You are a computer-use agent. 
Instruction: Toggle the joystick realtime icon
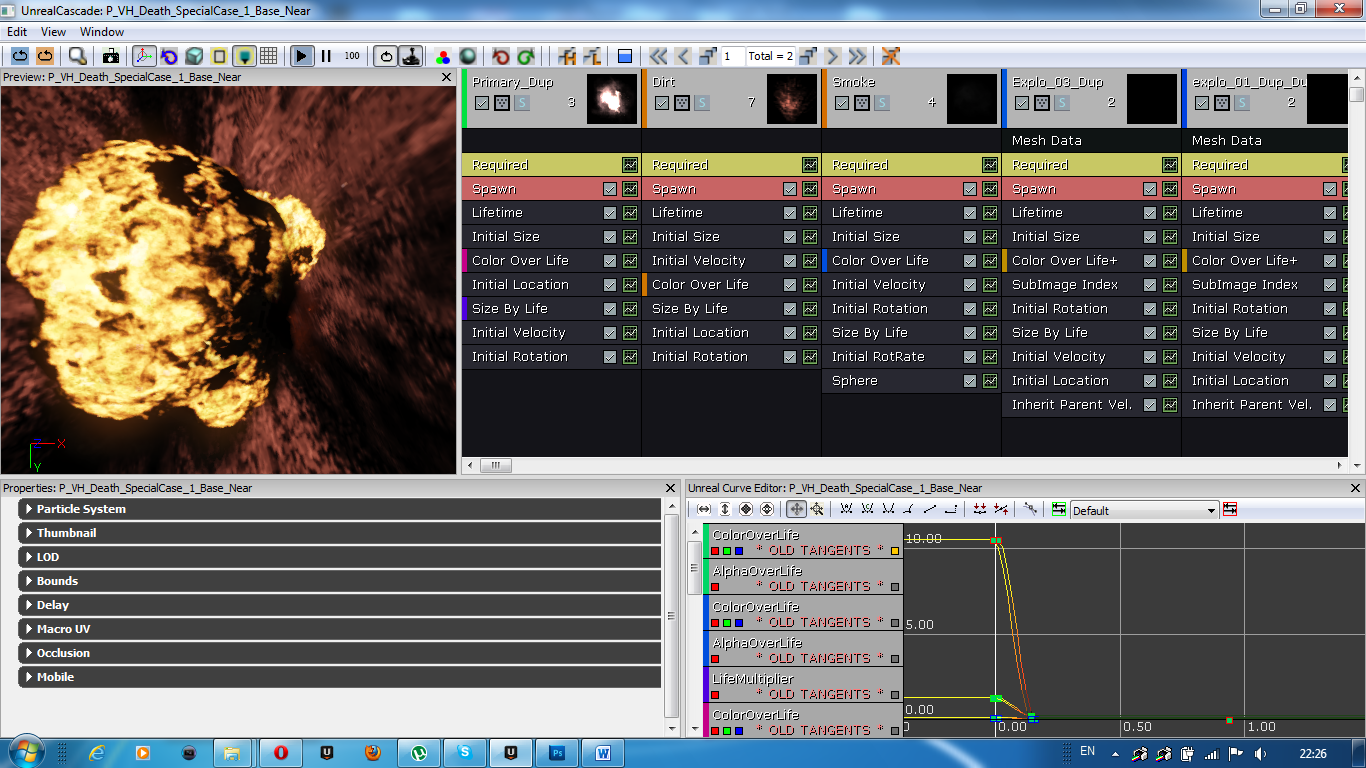coord(410,56)
